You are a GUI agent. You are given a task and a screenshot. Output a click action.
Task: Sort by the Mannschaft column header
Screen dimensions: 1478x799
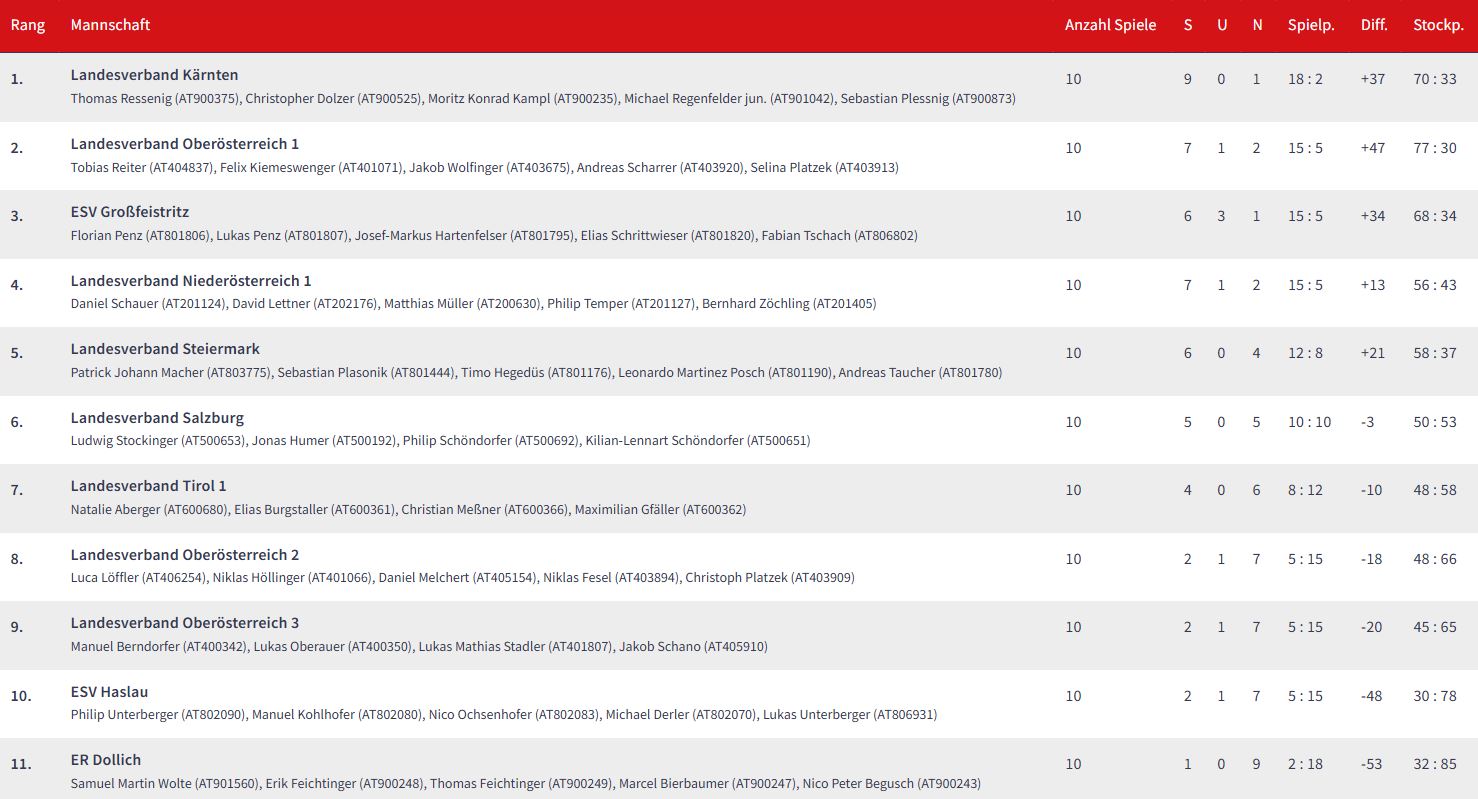[110, 25]
